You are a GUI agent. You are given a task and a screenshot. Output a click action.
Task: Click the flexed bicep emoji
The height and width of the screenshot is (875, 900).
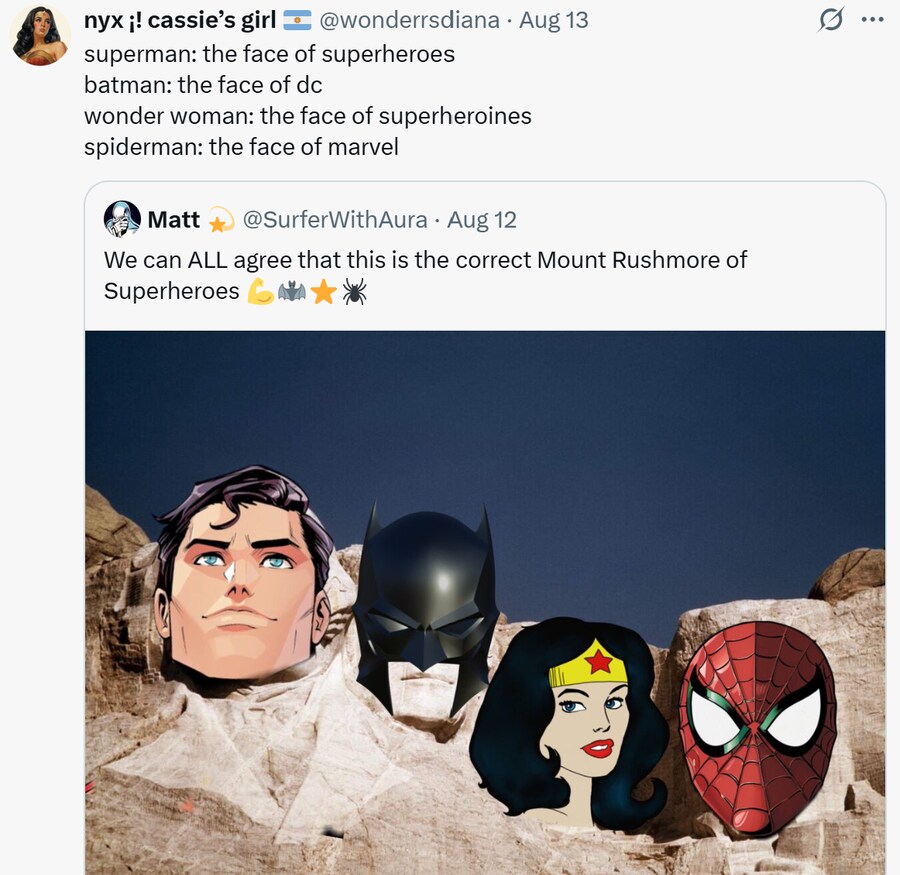[x=260, y=292]
